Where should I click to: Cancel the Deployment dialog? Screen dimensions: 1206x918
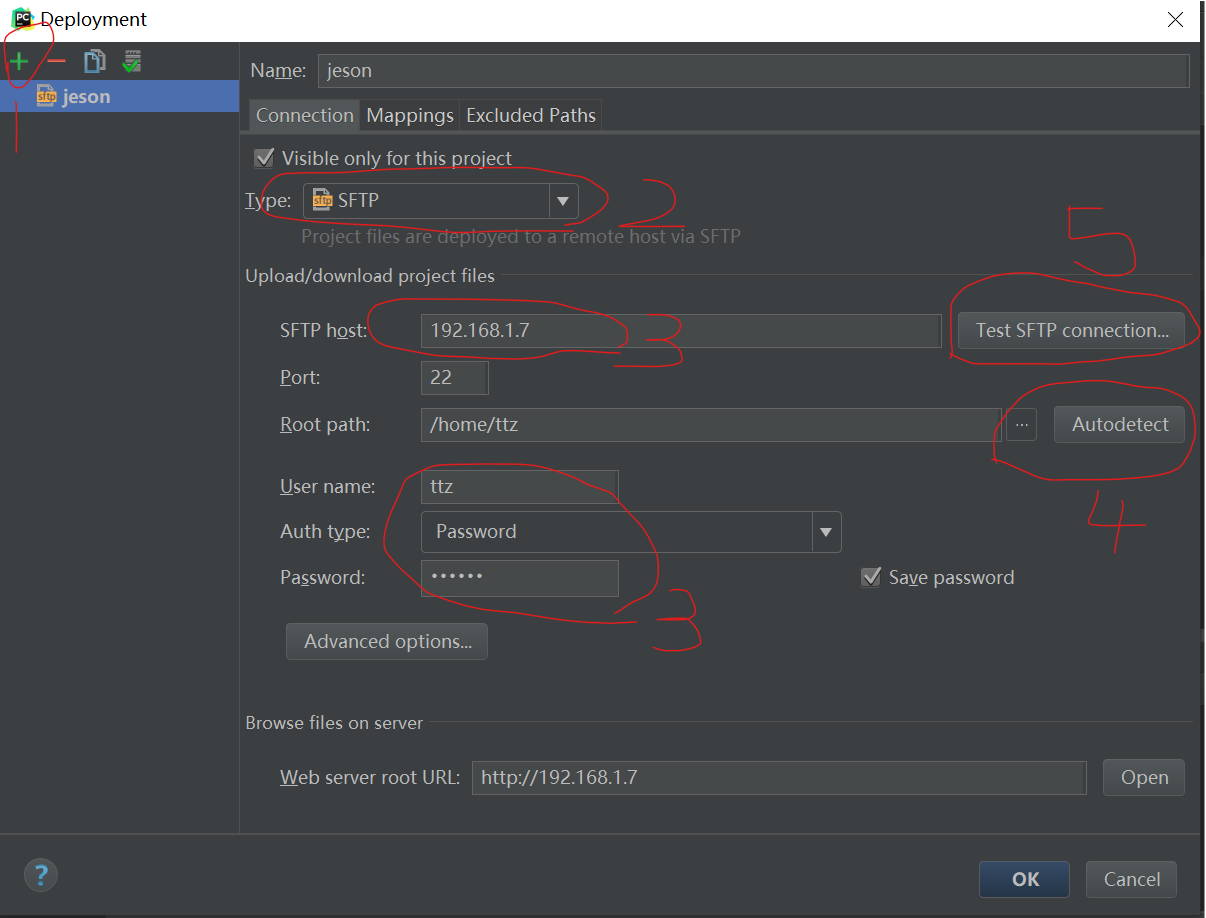(1131, 879)
